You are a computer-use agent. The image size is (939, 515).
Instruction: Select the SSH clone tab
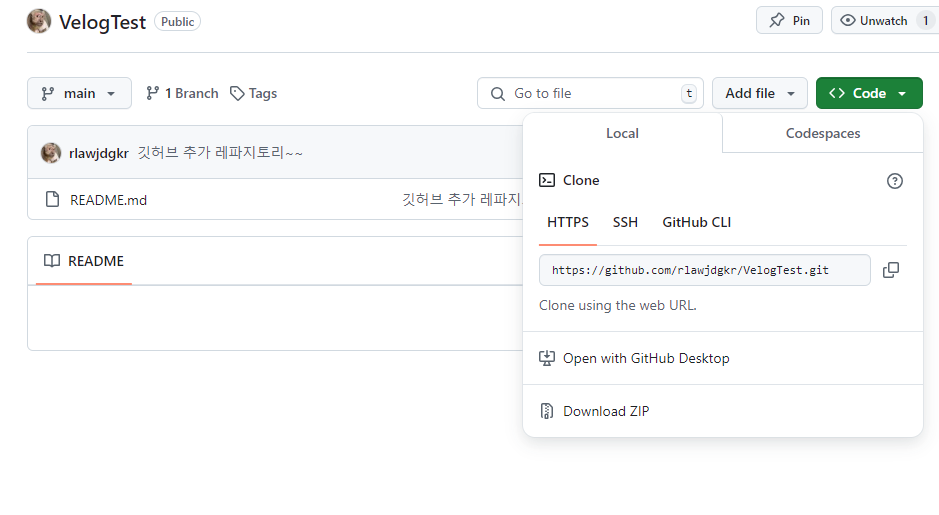click(625, 222)
